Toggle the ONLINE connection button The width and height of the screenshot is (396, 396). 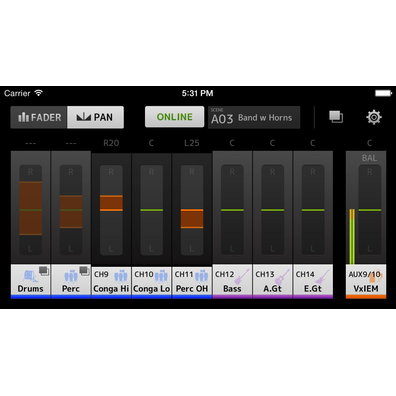pyautogui.click(x=174, y=117)
